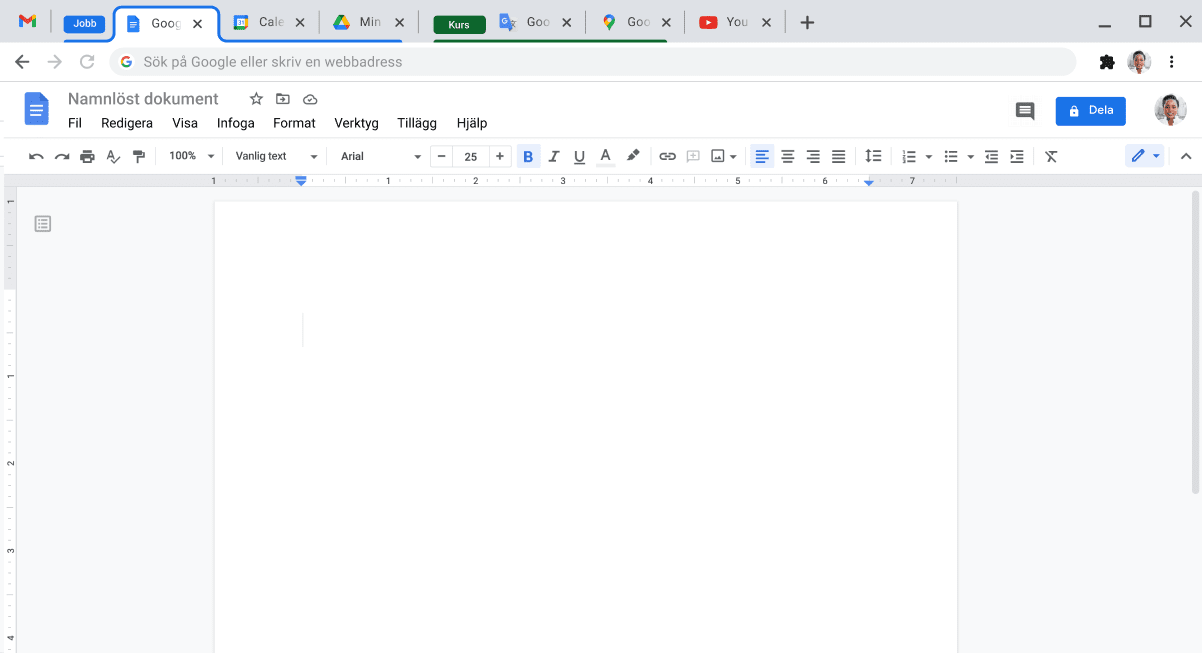Open the Infoga menu
The width and height of the screenshot is (1202, 653).
coord(236,123)
